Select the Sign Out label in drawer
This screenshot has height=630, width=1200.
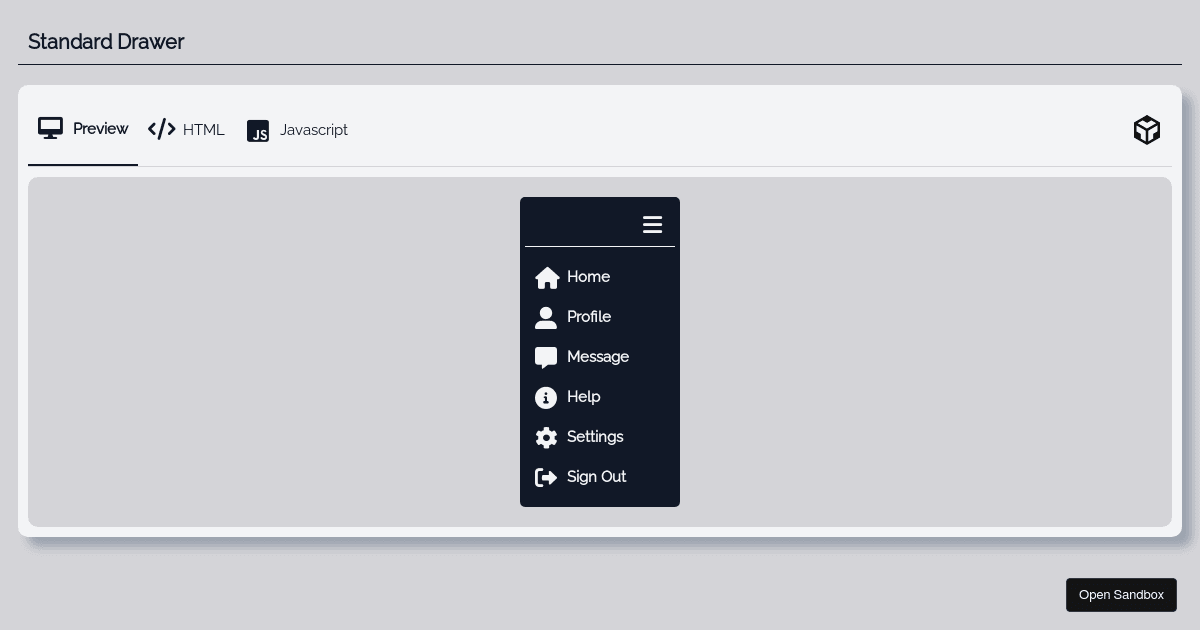tap(597, 477)
